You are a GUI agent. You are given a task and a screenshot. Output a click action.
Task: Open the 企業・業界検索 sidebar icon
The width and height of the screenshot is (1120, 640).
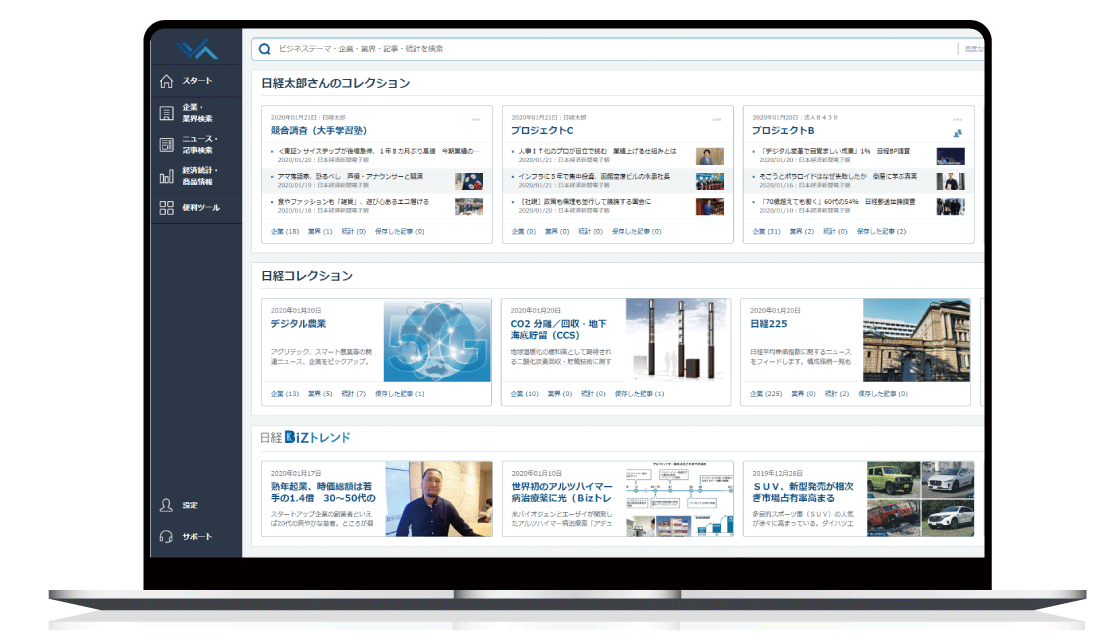pyautogui.click(x=166, y=113)
